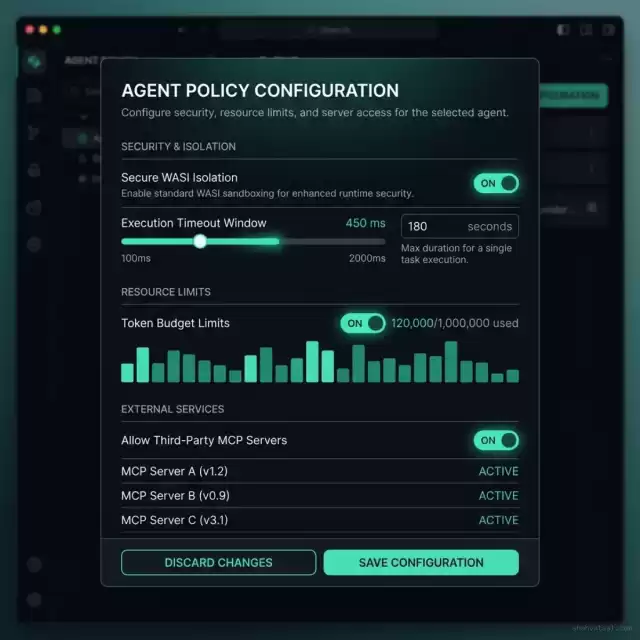Image resolution: width=640 pixels, height=640 pixels.
Task: Click the External Services section heading
Action: (x=173, y=409)
